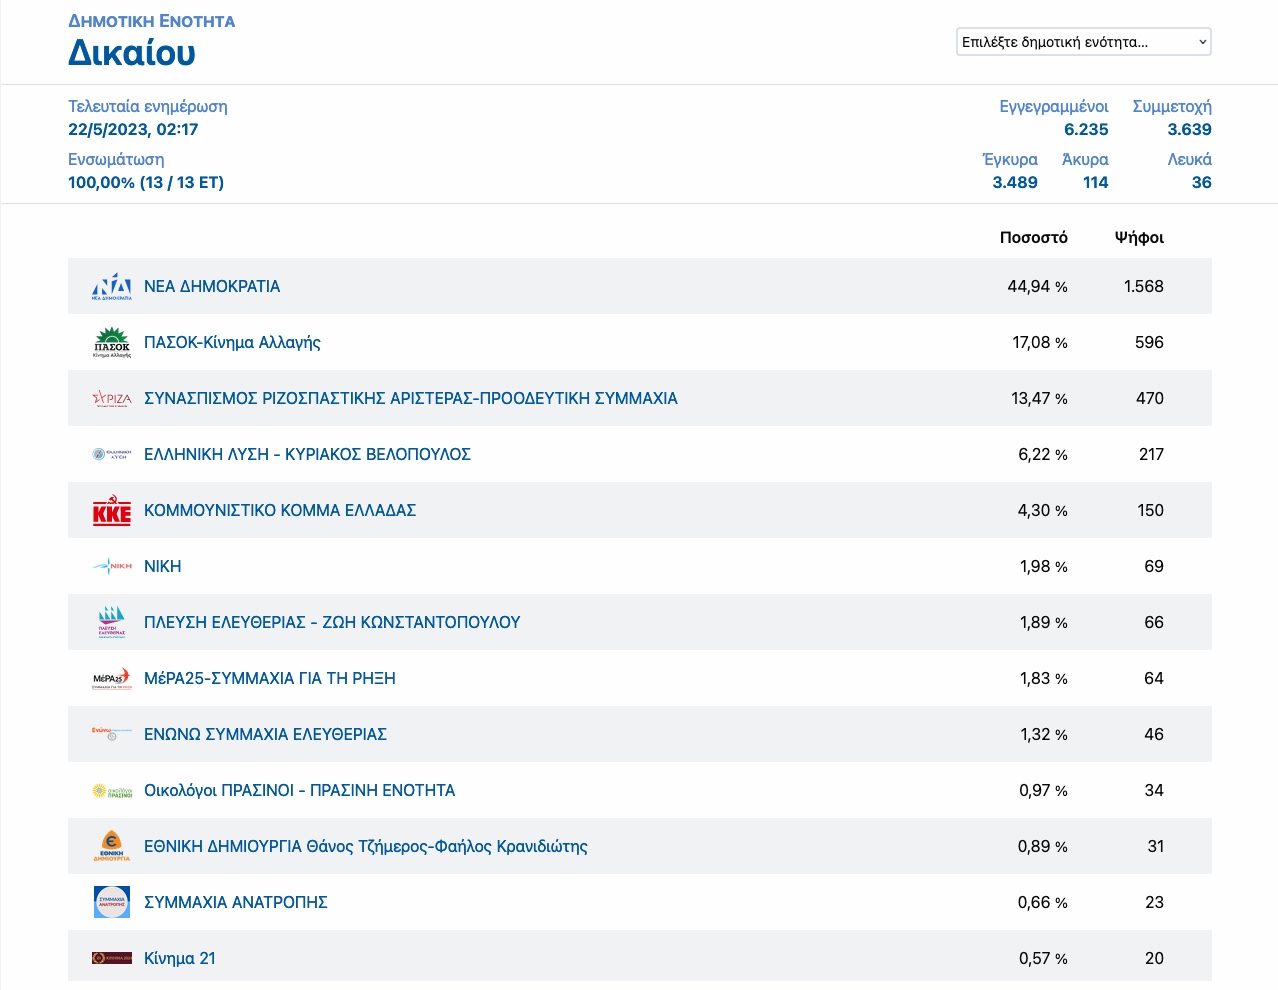Click the turnout value 3.639
Image resolution: width=1278 pixels, height=990 pixels.
coord(1189,129)
